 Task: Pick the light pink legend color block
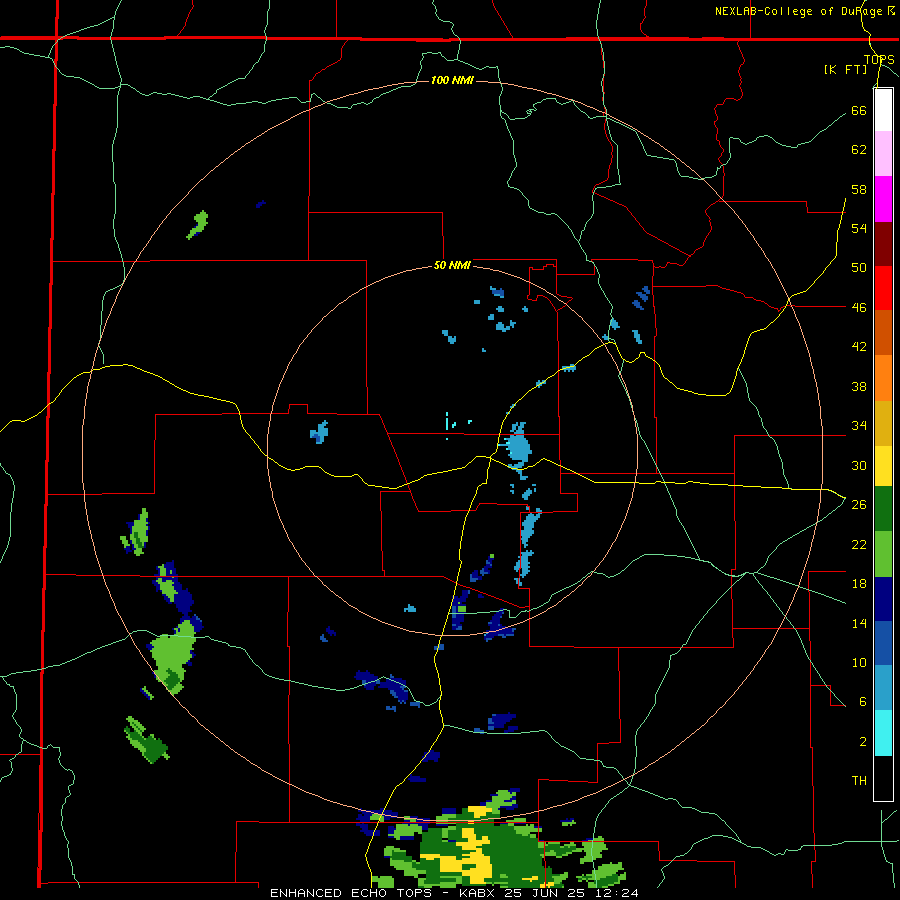click(883, 154)
